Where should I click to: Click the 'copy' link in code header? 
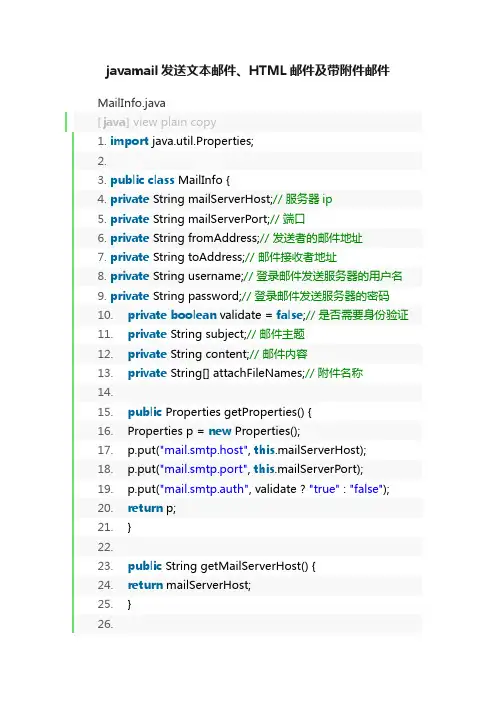coord(203,122)
